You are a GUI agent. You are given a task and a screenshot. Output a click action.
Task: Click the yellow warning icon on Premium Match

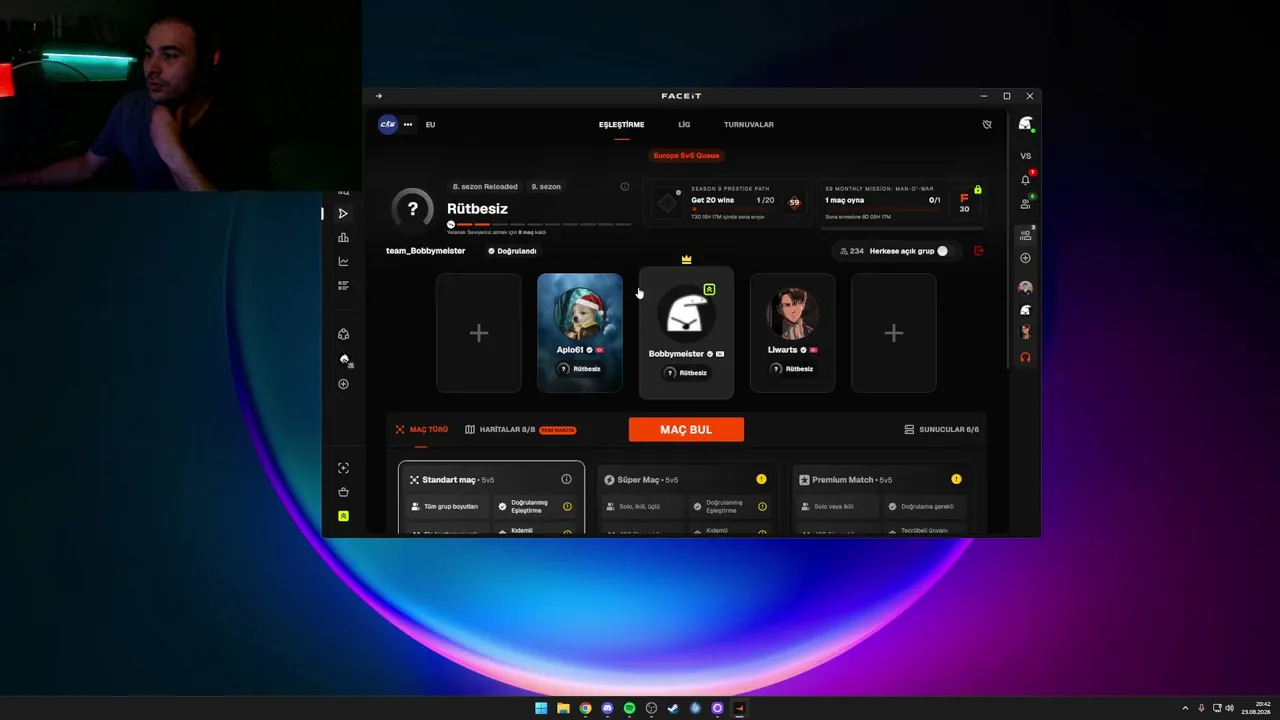(956, 480)
